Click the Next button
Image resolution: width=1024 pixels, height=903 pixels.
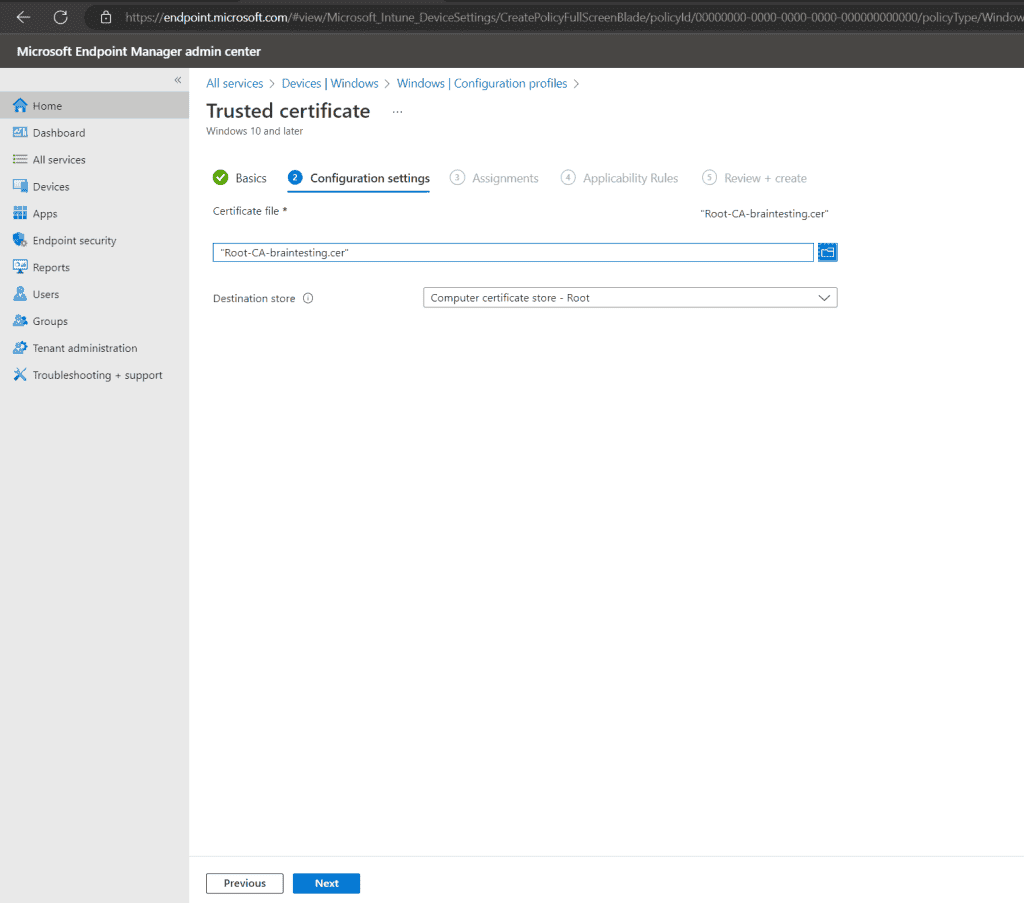click(326, 883)
